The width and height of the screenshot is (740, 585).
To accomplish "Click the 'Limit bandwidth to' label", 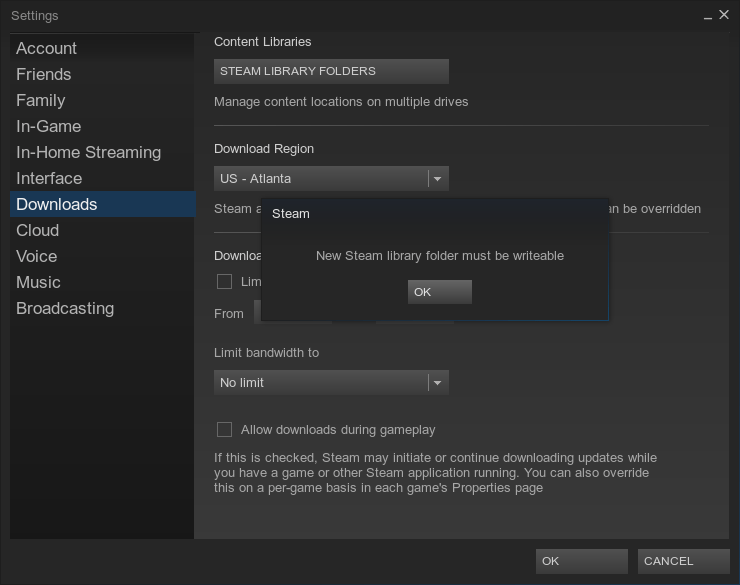I will click(266, 352).
